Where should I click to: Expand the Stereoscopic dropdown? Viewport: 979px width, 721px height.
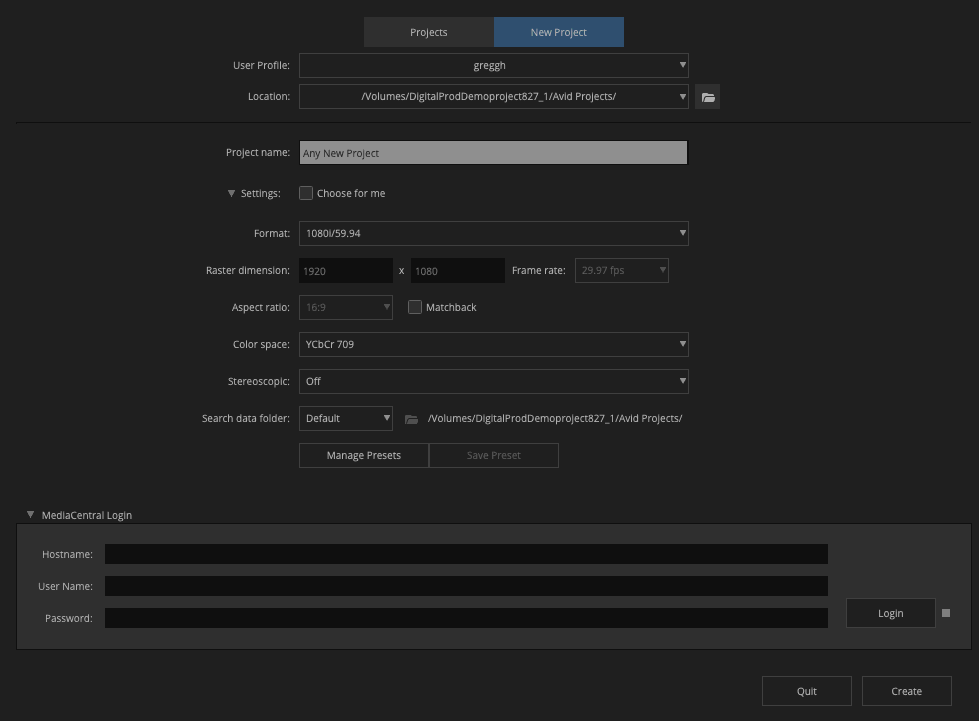[493, 381]
